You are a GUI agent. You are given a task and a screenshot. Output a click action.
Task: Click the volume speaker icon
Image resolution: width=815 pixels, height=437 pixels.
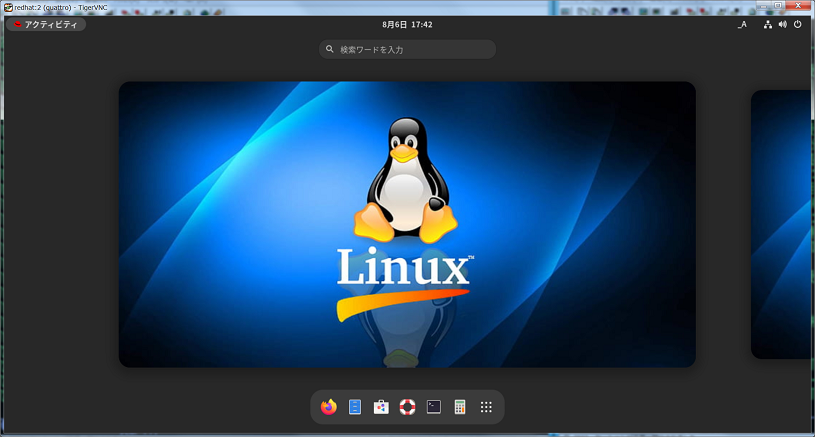pyautogui.click(x=782, y=24)
